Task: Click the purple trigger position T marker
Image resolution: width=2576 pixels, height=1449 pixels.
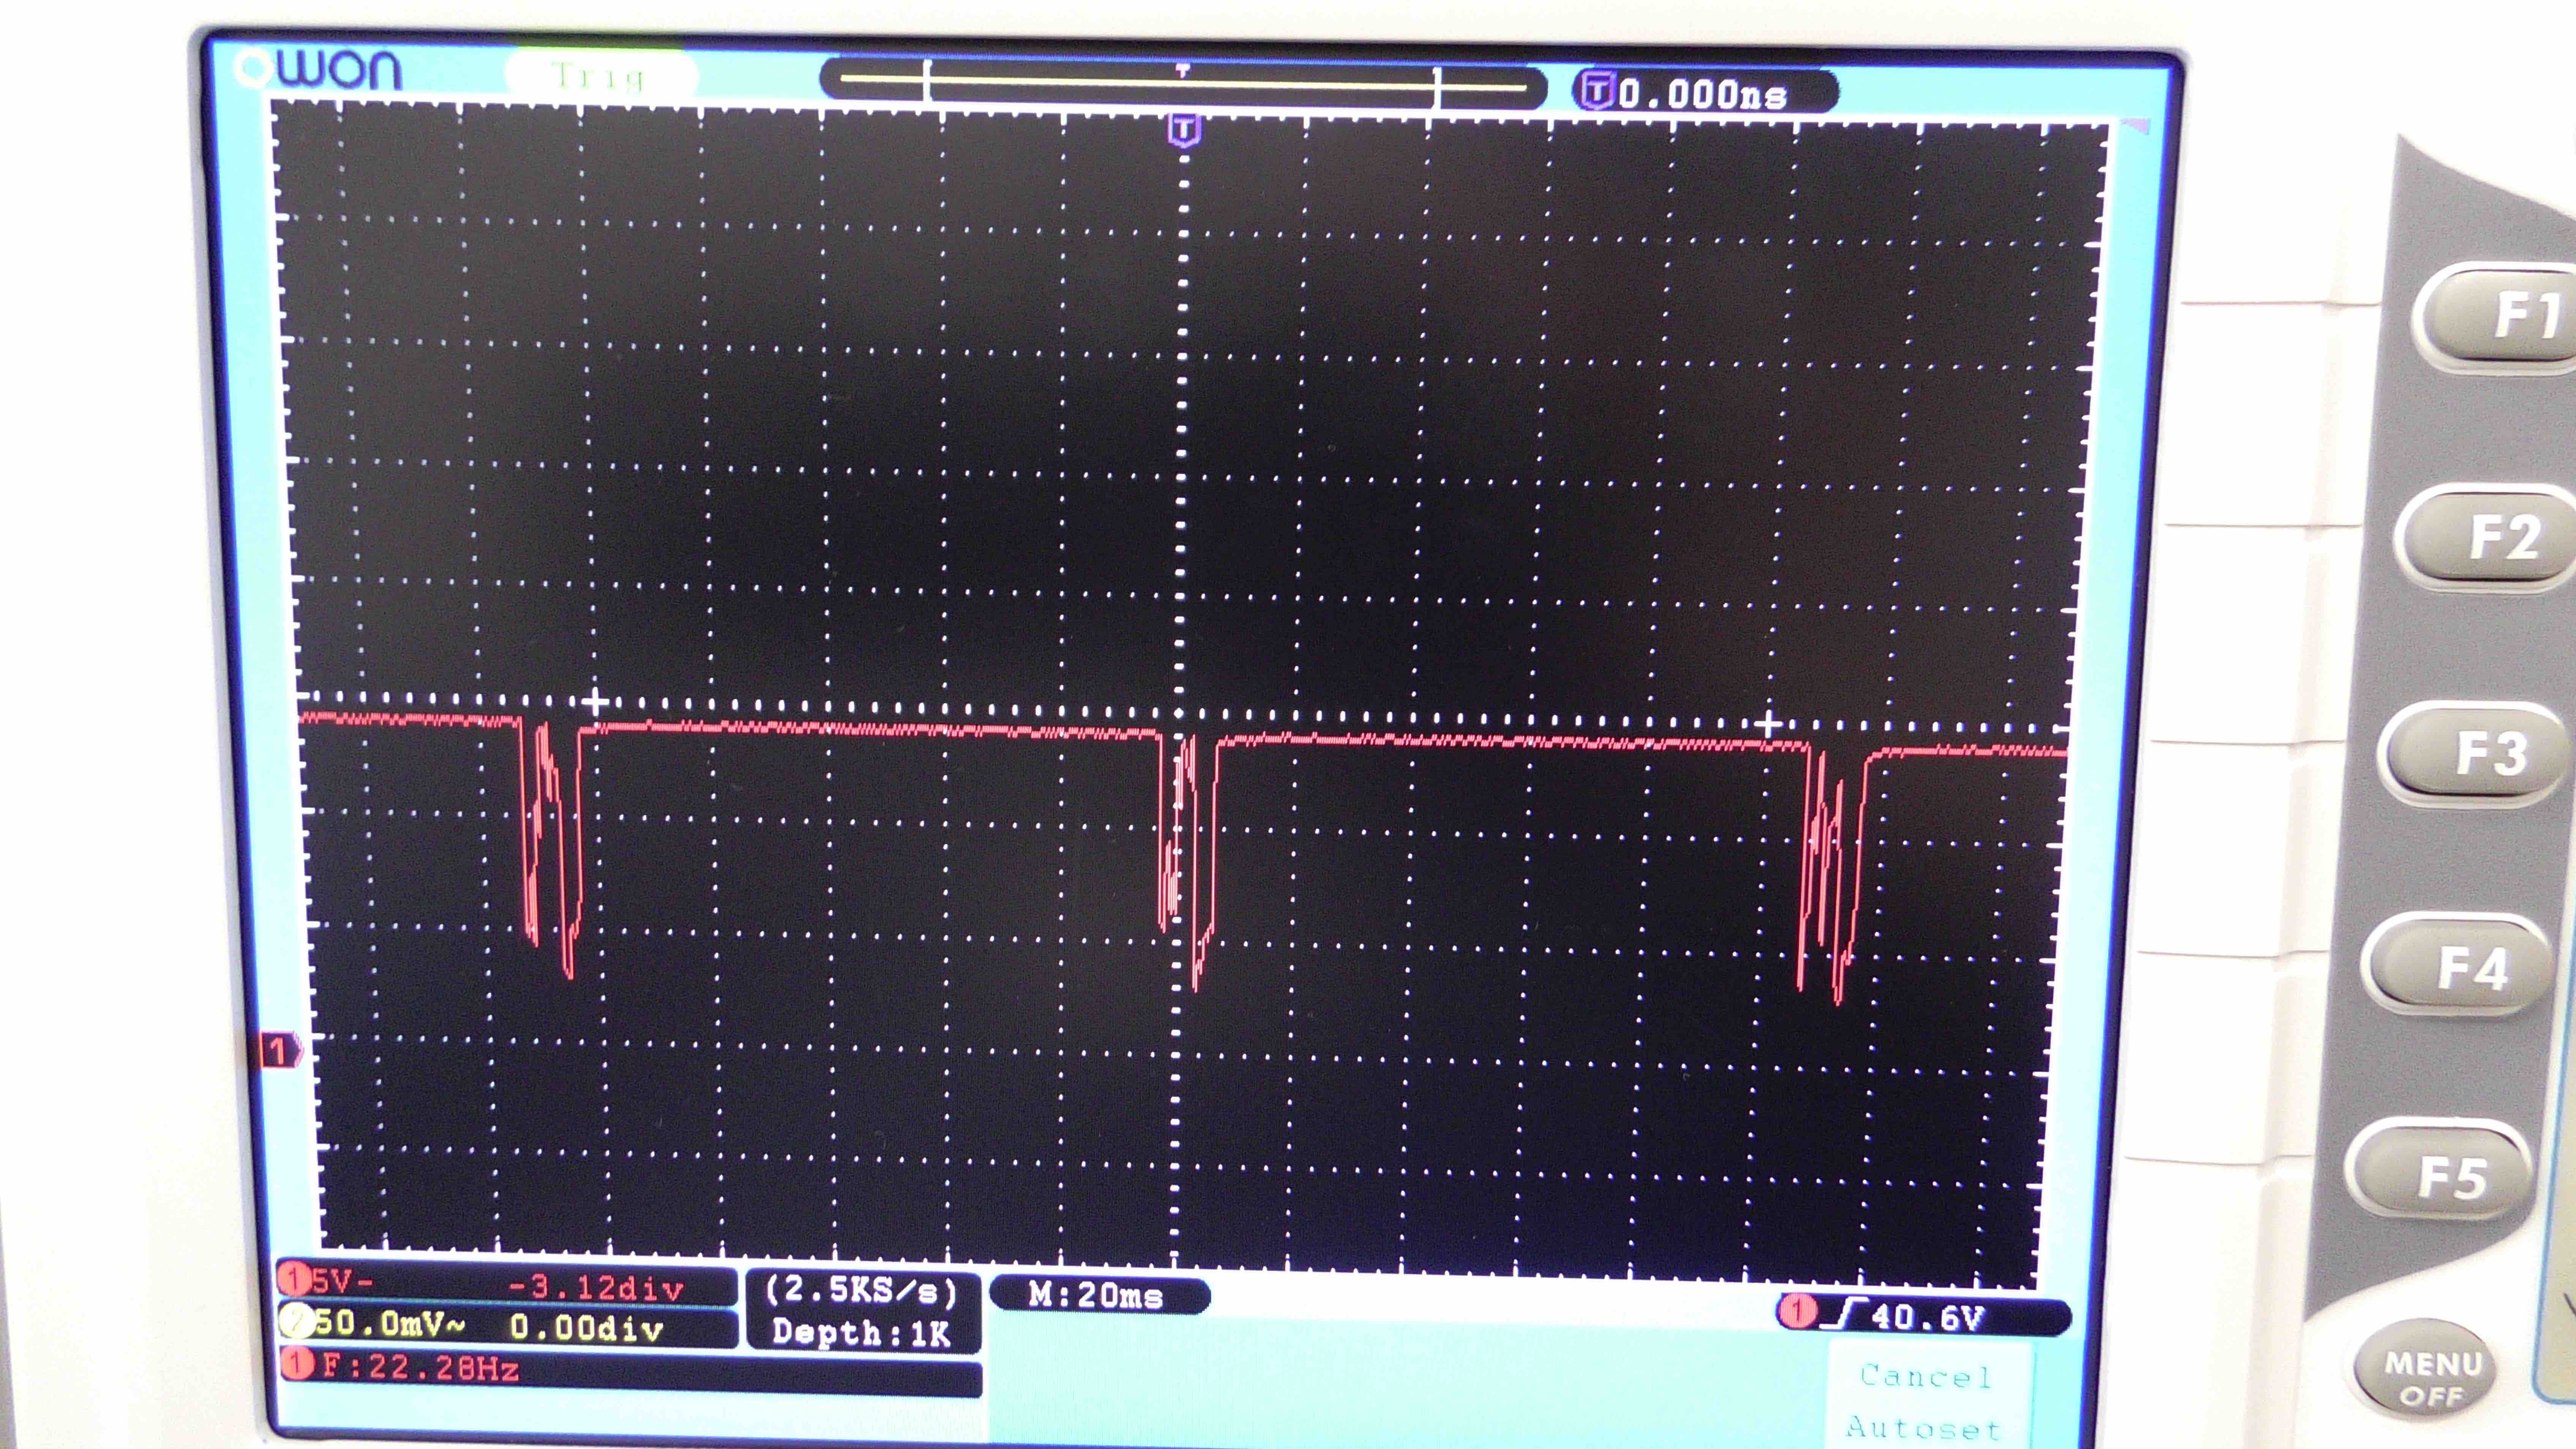Action: pos(1184,130)
